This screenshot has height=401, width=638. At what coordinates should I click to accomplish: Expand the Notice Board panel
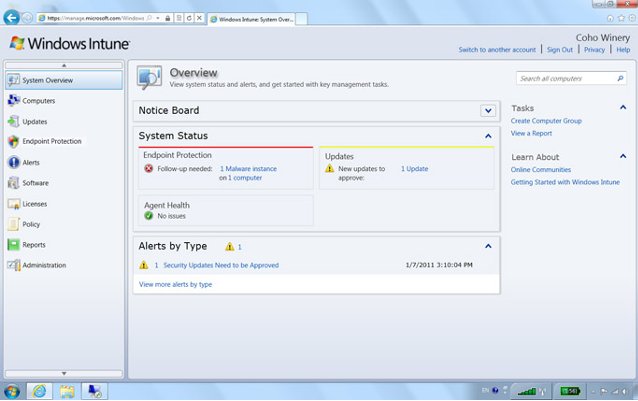(488, 111)
